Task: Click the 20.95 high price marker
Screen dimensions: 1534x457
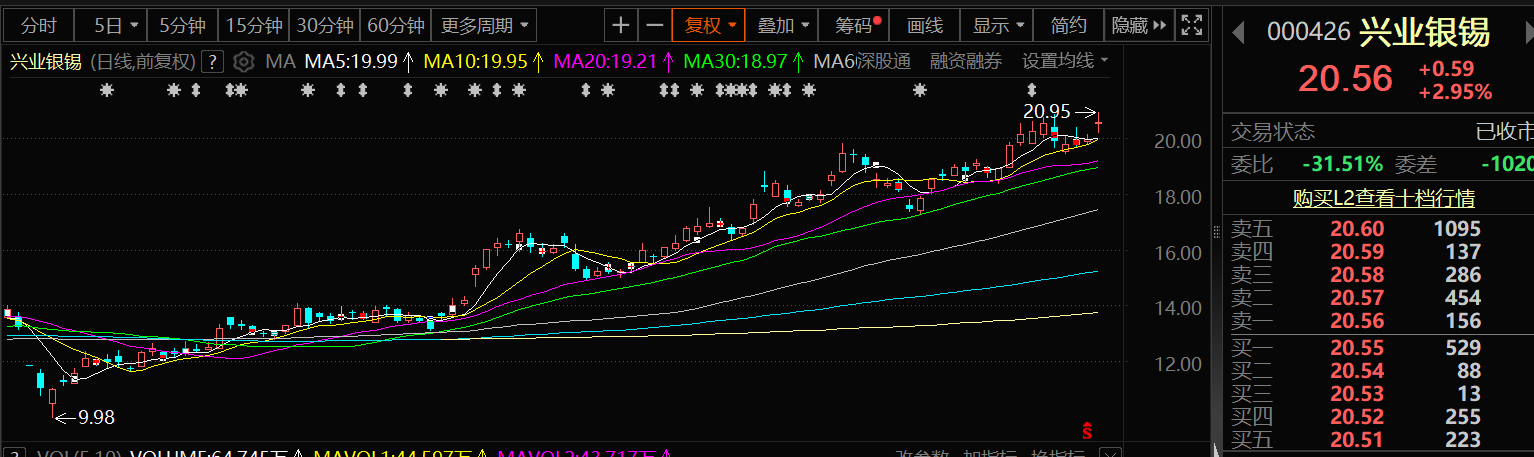Action: 1047,111
